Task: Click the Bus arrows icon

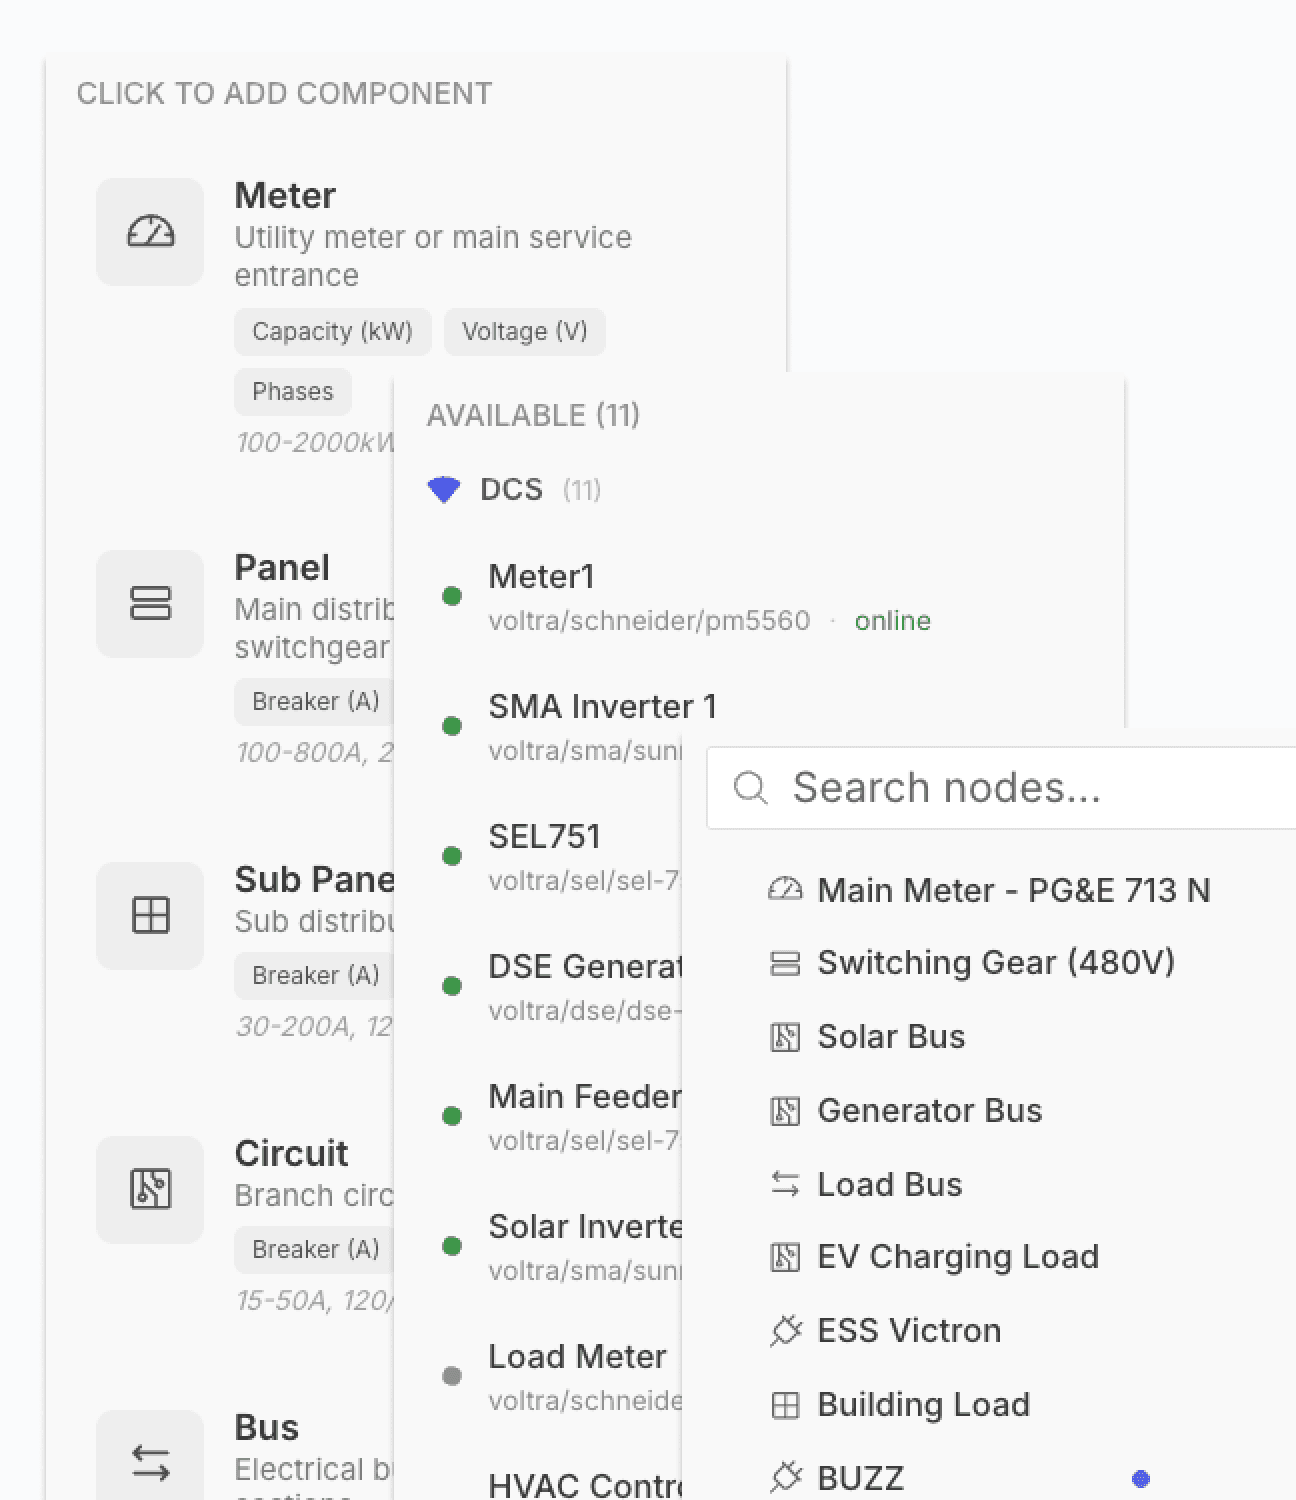Action: pos(150,1462)
